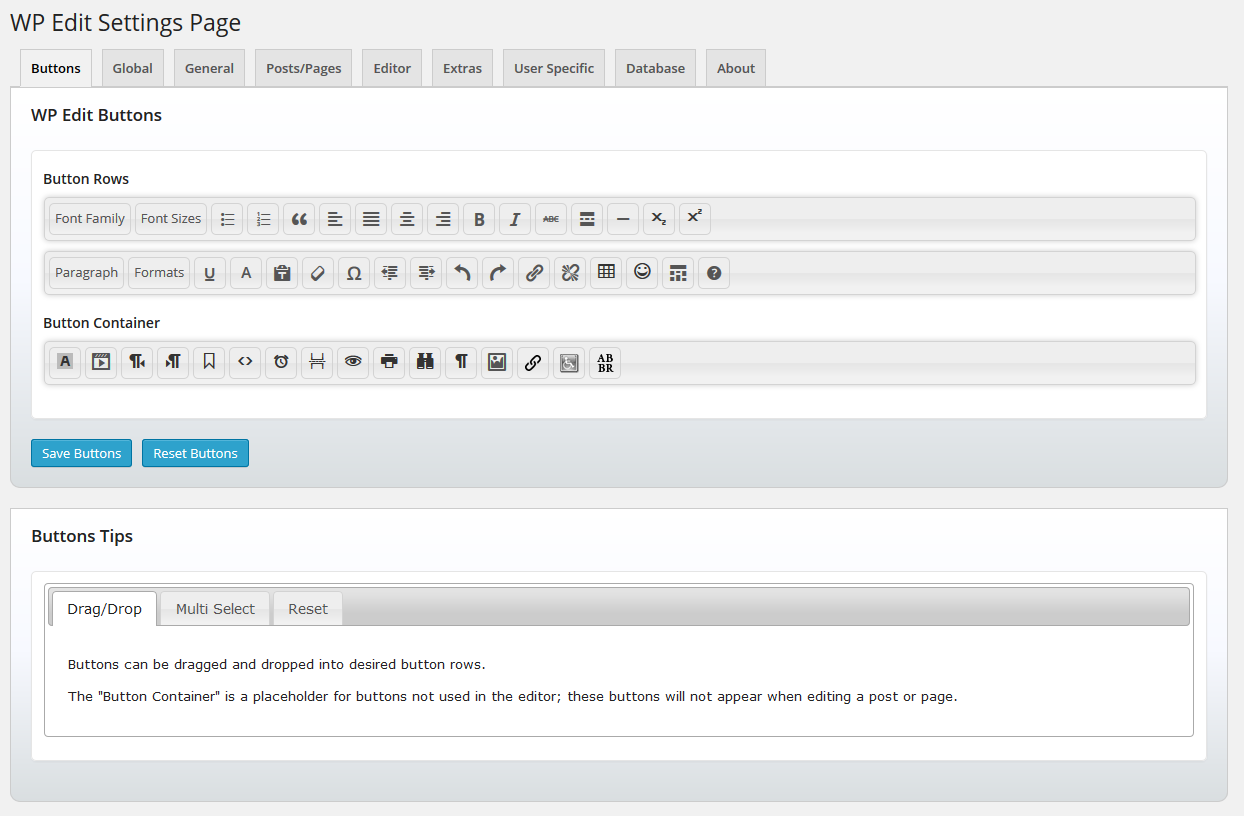Click the special character omega icon
This screenshot has width=1244, height=816.
tap(354, 273)
